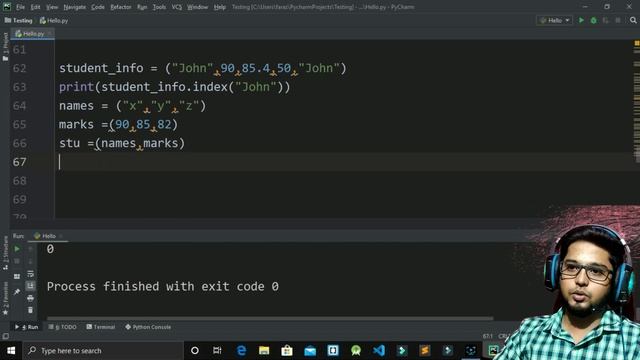This screenshot has width=640, height=360.
Task: Click the Hello.py breadcrumb in the navigation bar
Action: point(54,20)
